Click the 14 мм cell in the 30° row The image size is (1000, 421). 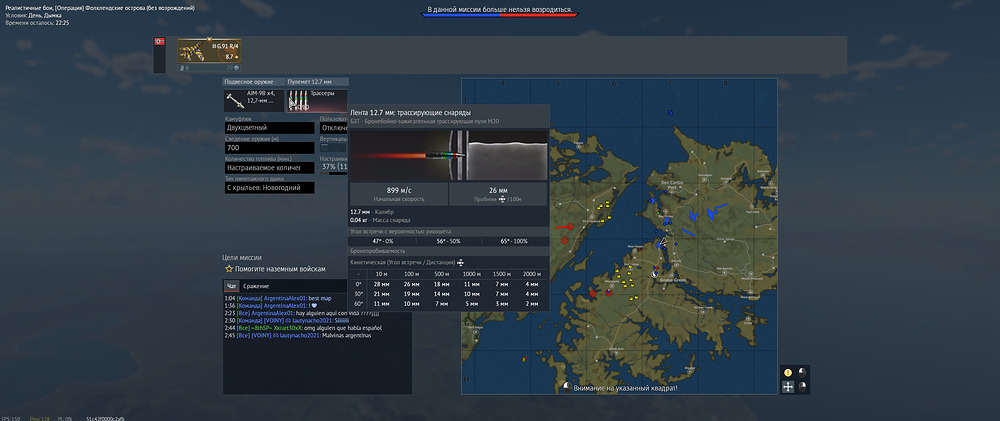(x=441, y=293)
